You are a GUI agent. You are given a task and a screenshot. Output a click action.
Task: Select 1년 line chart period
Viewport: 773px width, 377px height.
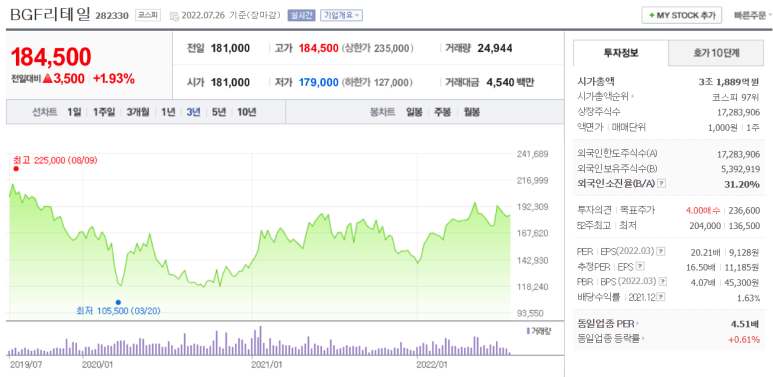coord(168,112)
